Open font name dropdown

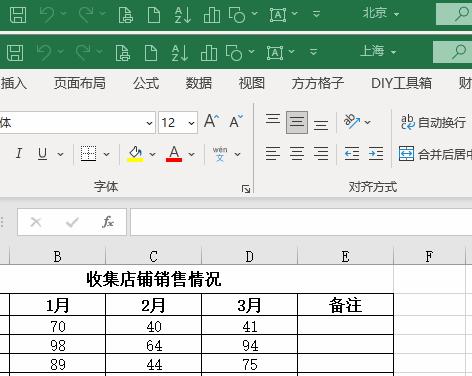click(x=149, y=123)
